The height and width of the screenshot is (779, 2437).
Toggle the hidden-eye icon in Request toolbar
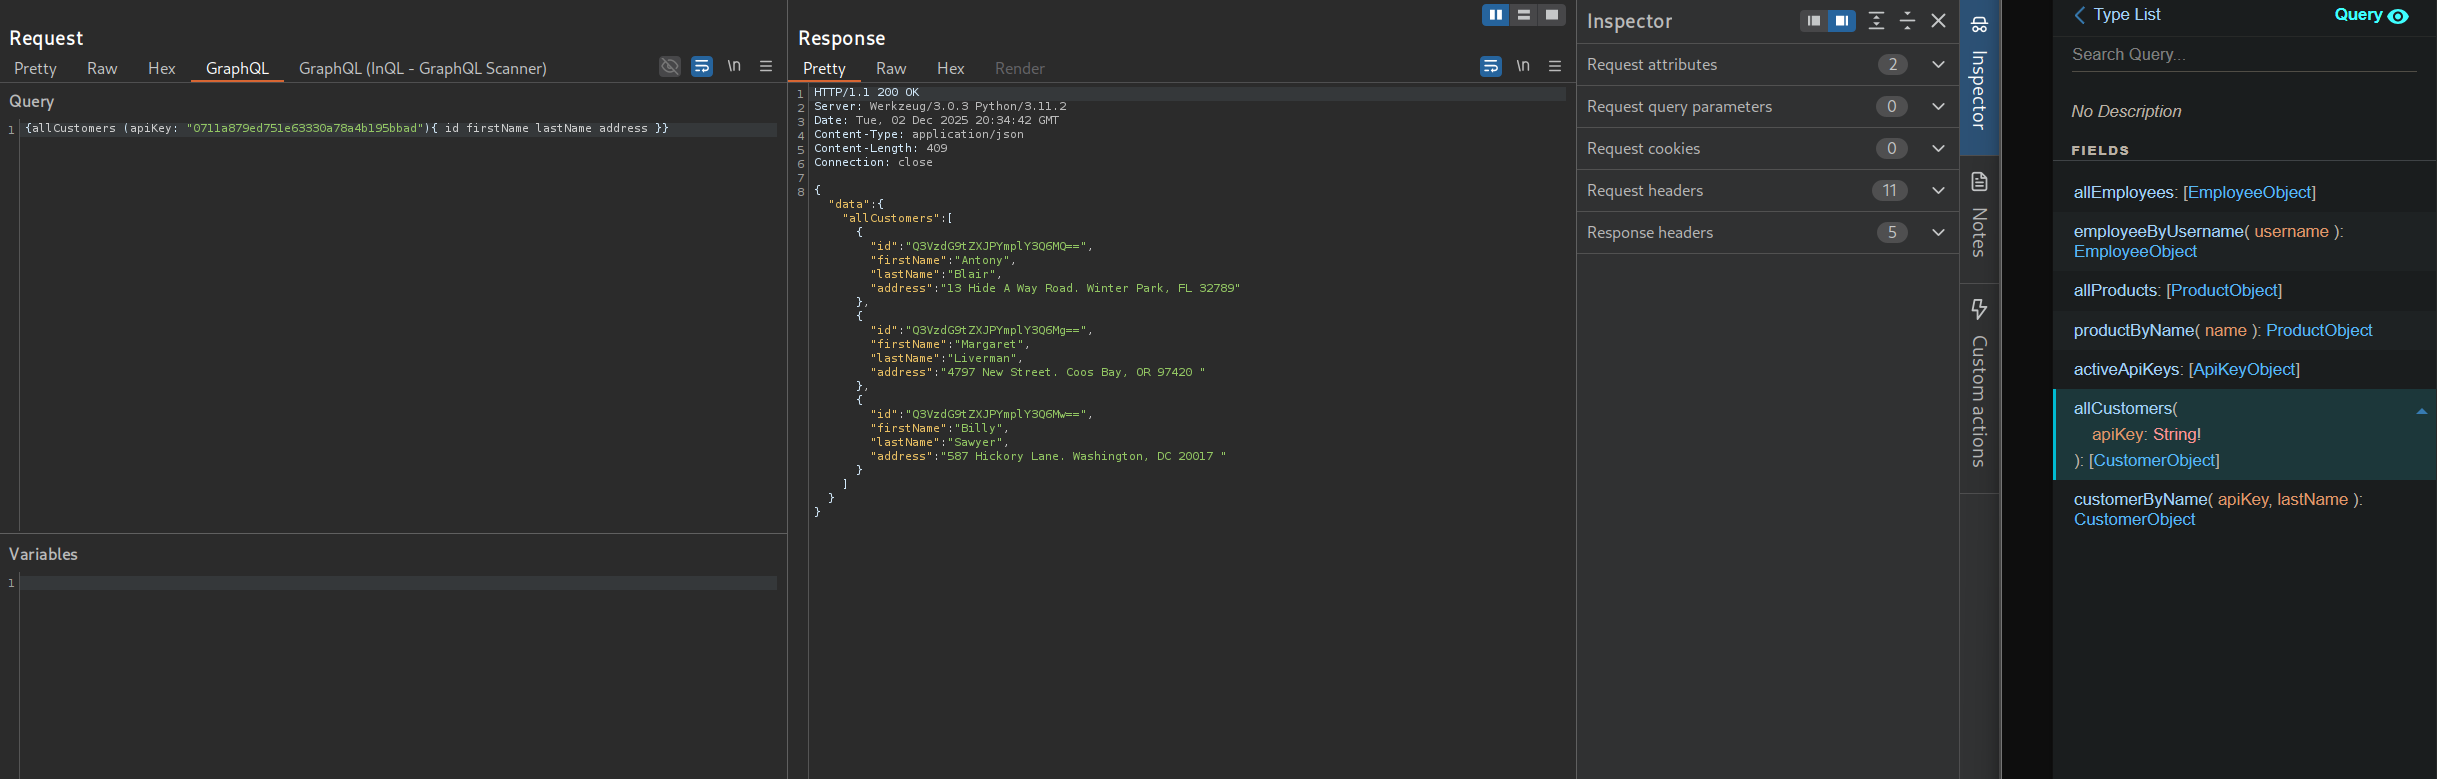click(670, 66)
